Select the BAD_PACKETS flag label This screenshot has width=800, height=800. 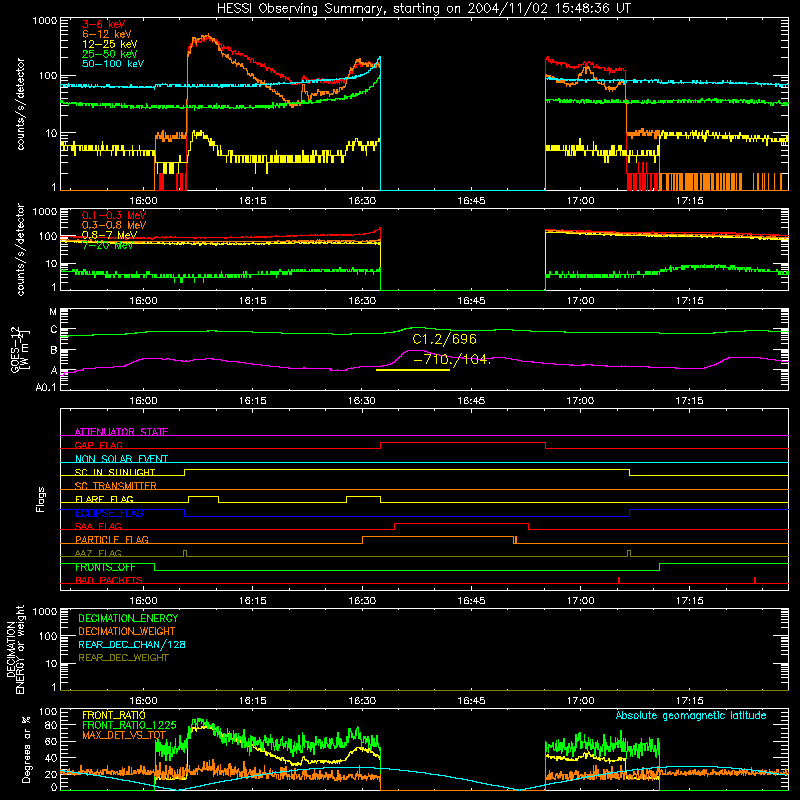109,580
